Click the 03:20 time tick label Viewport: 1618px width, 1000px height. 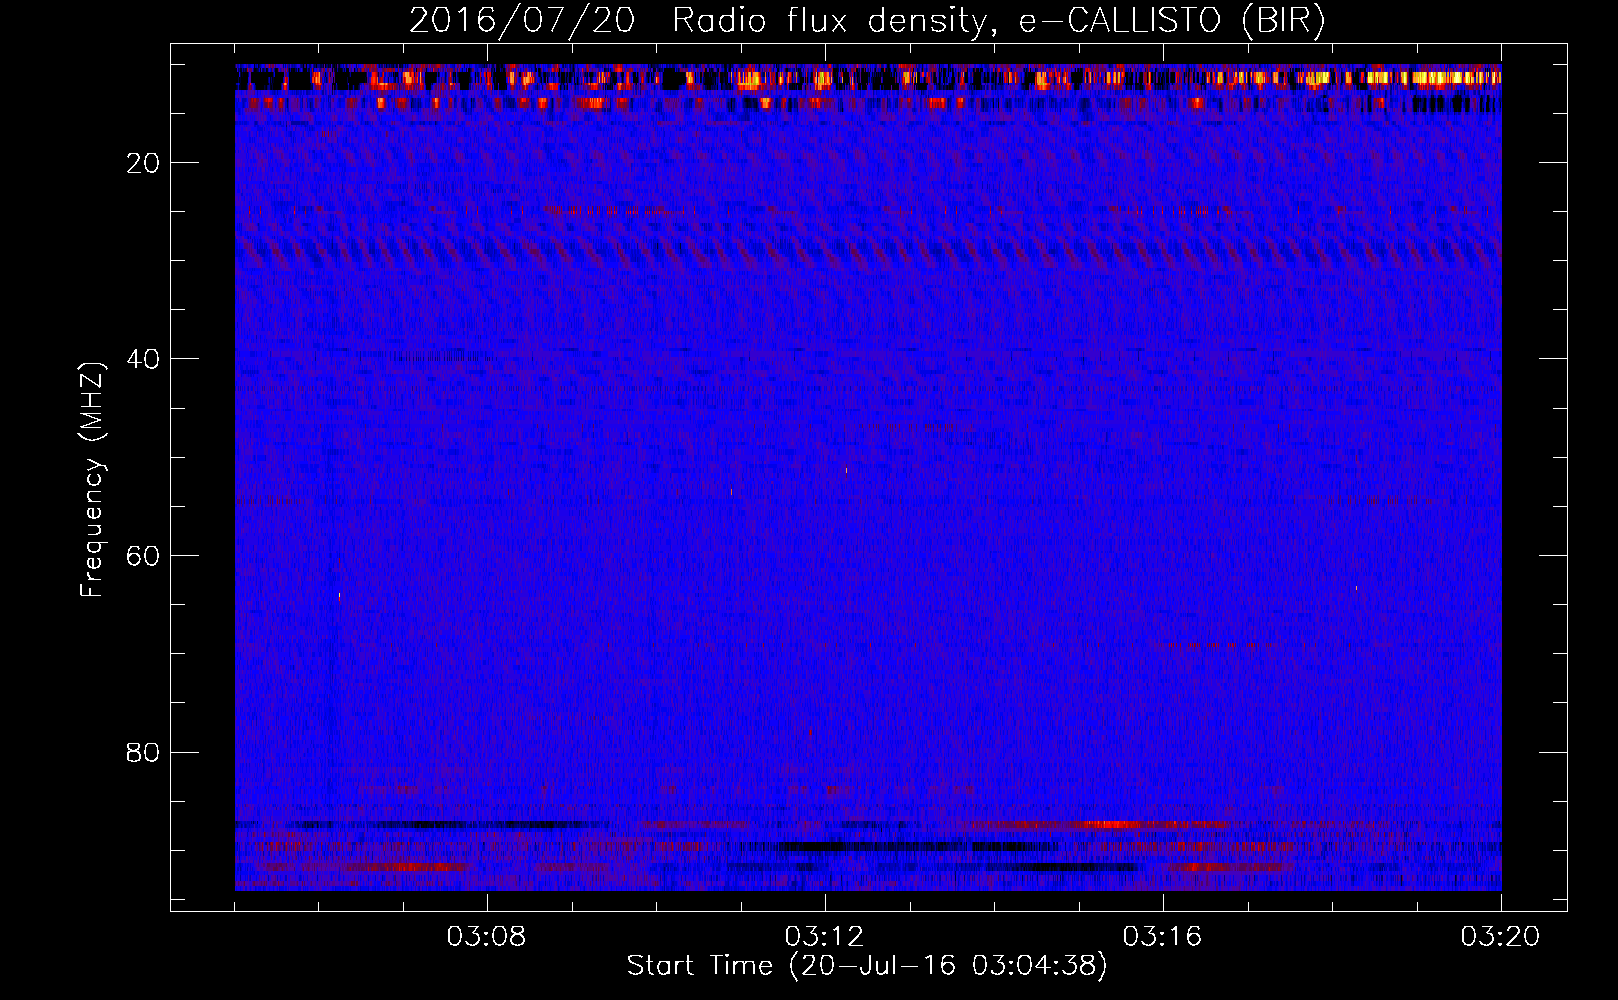pyautogui.click(x=1501, y=937)
